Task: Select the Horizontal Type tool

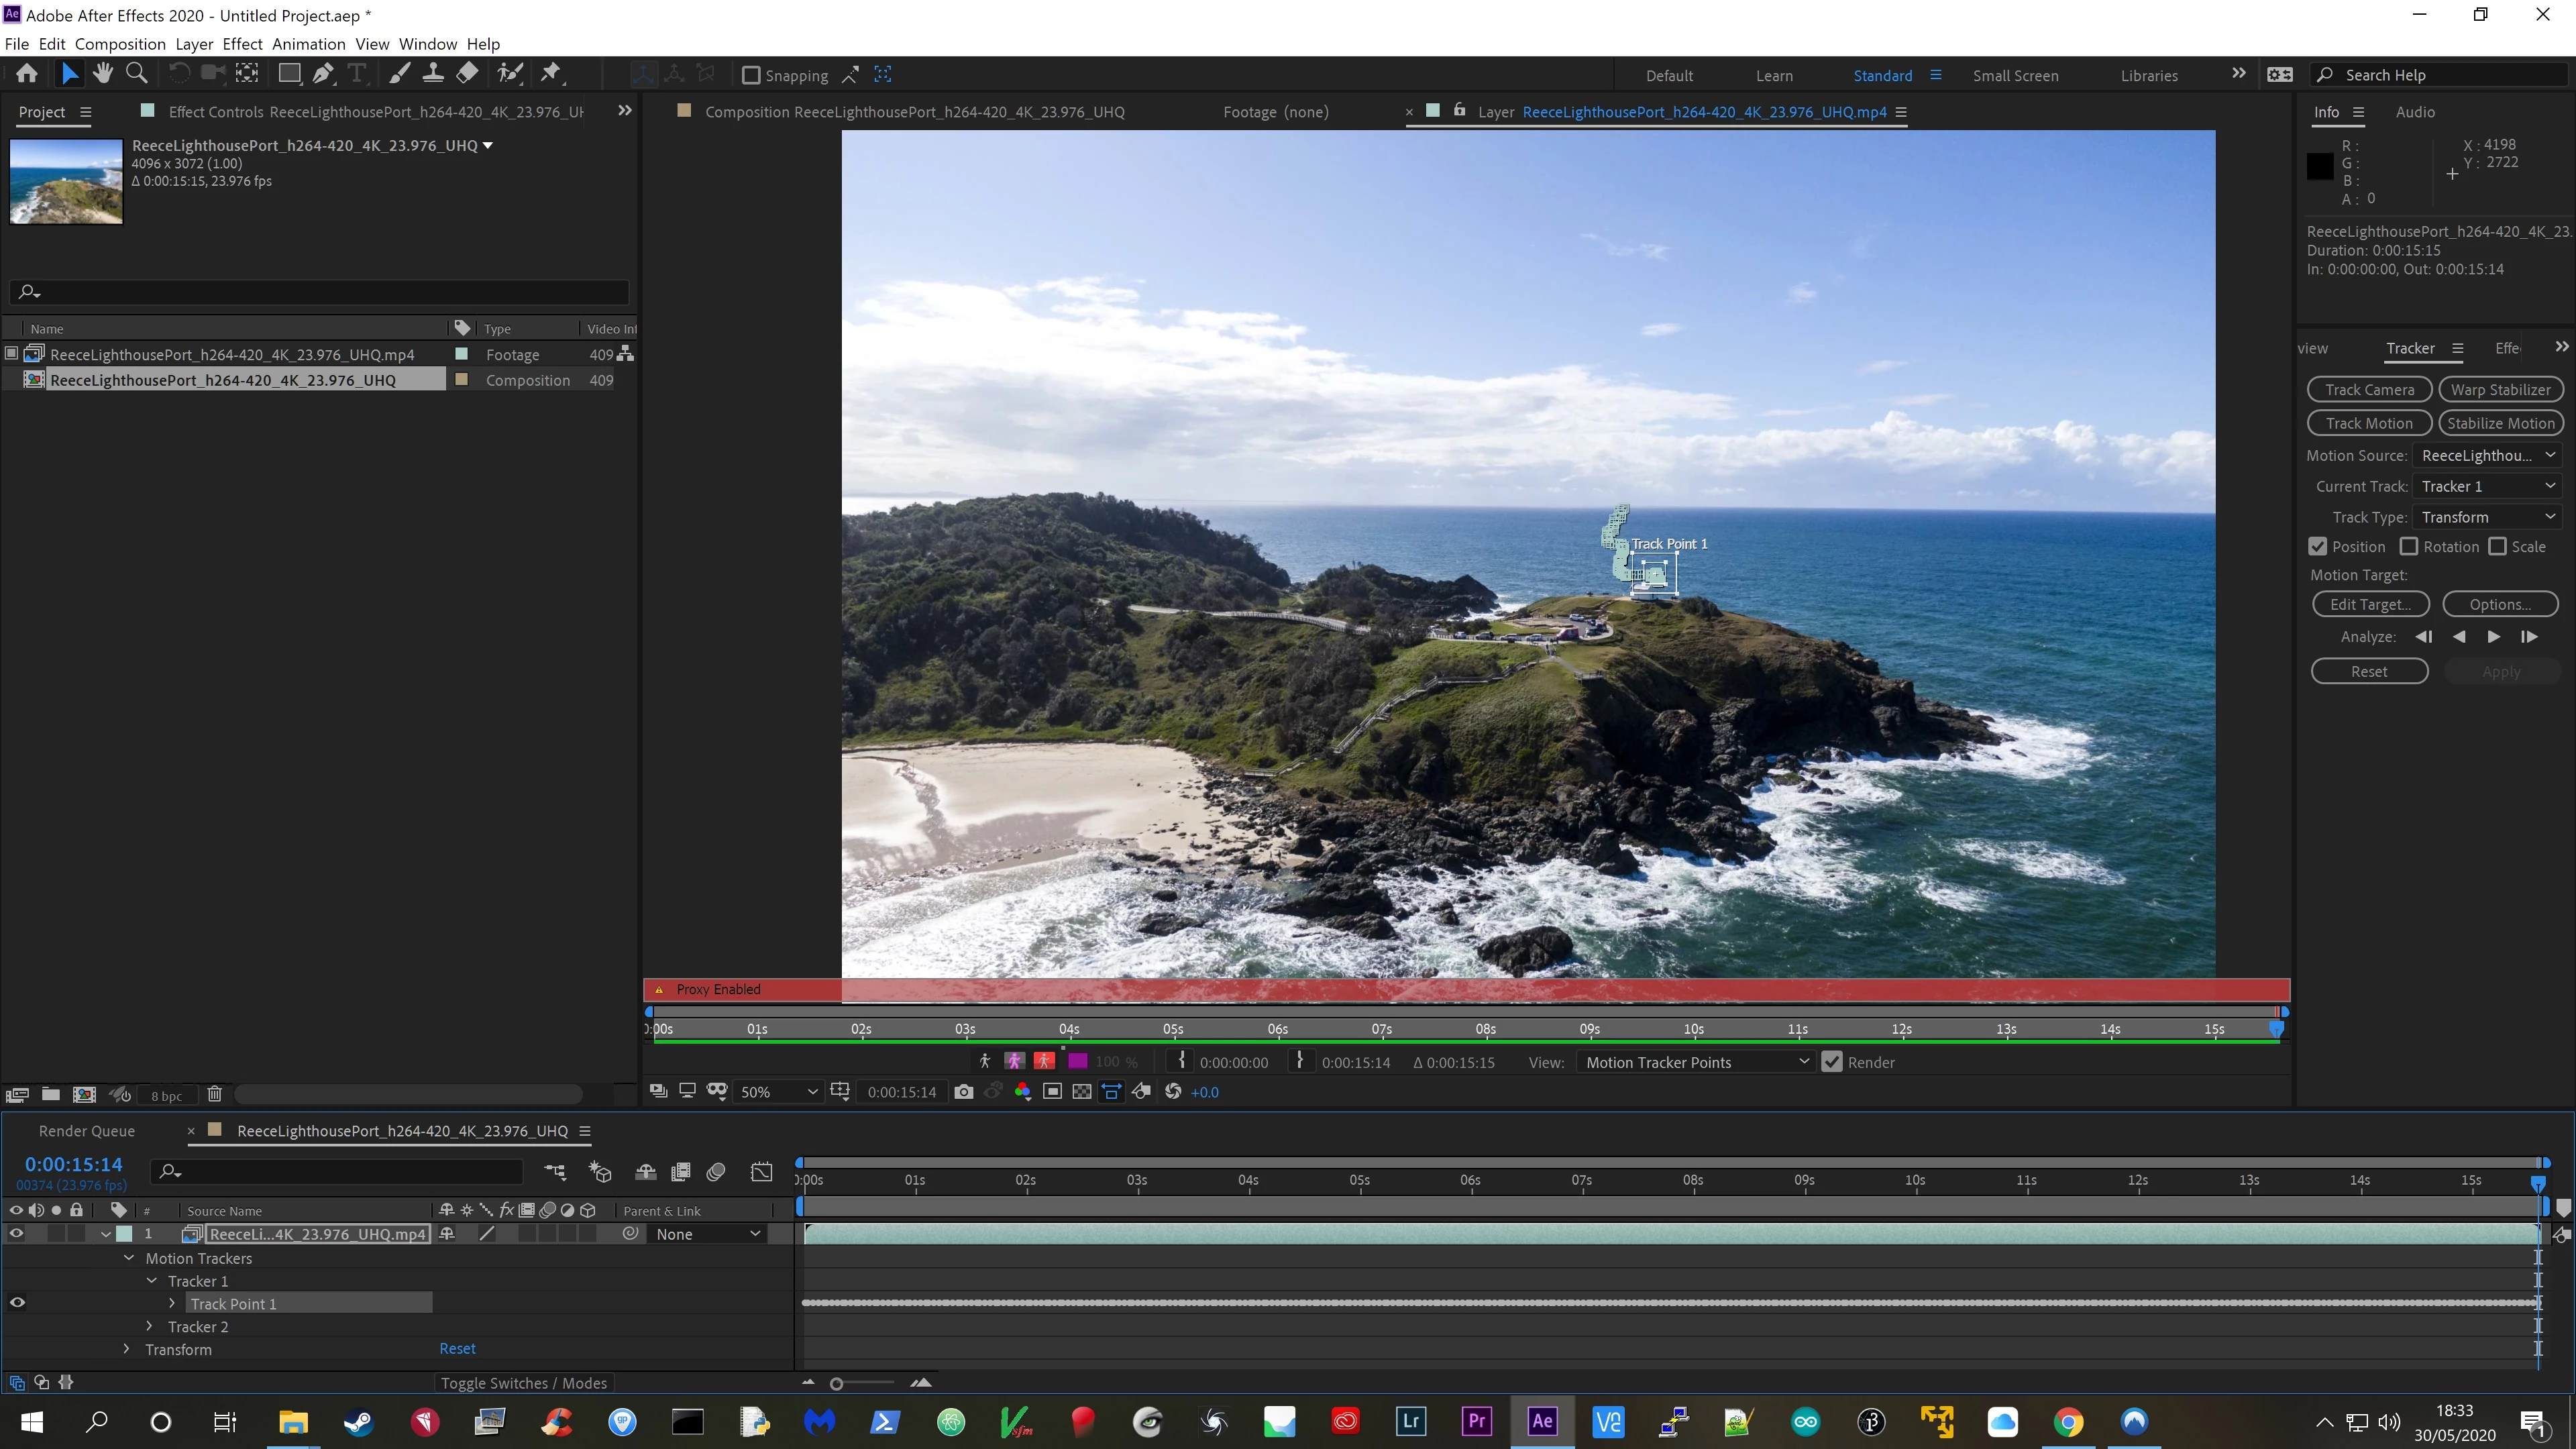Action: click(356, 73)
